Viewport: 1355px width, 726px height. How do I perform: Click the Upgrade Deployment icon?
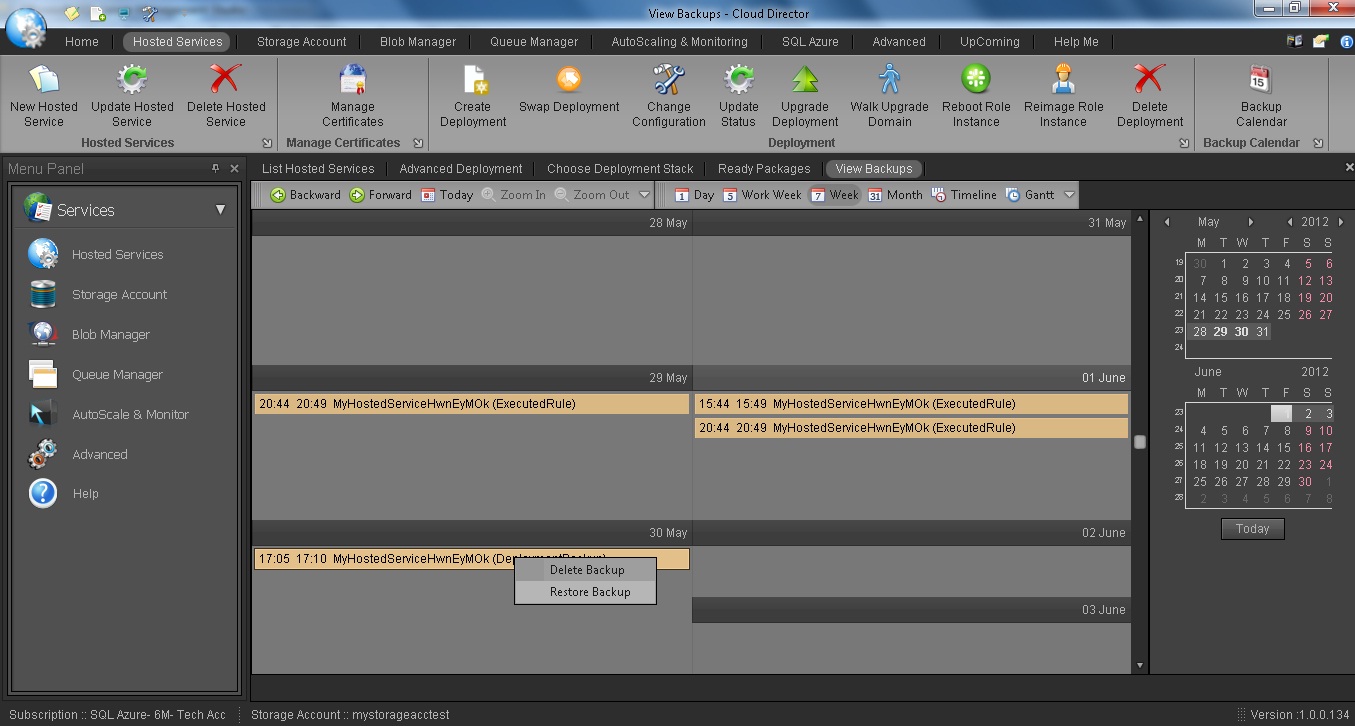point(805,80)
